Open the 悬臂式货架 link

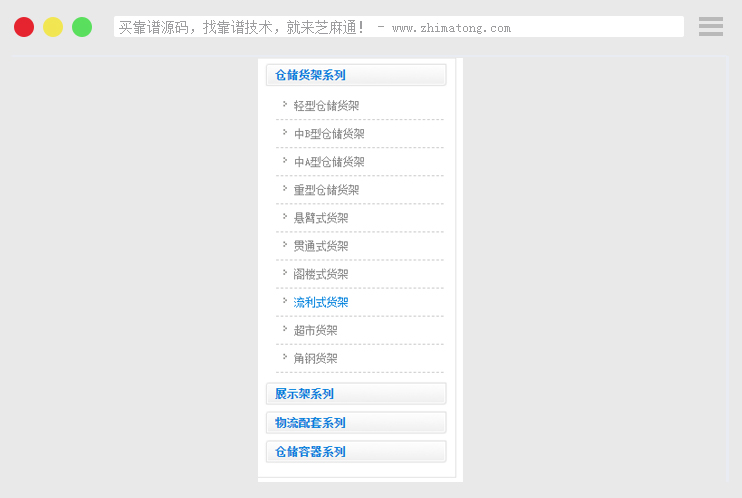tap(321, 218)
